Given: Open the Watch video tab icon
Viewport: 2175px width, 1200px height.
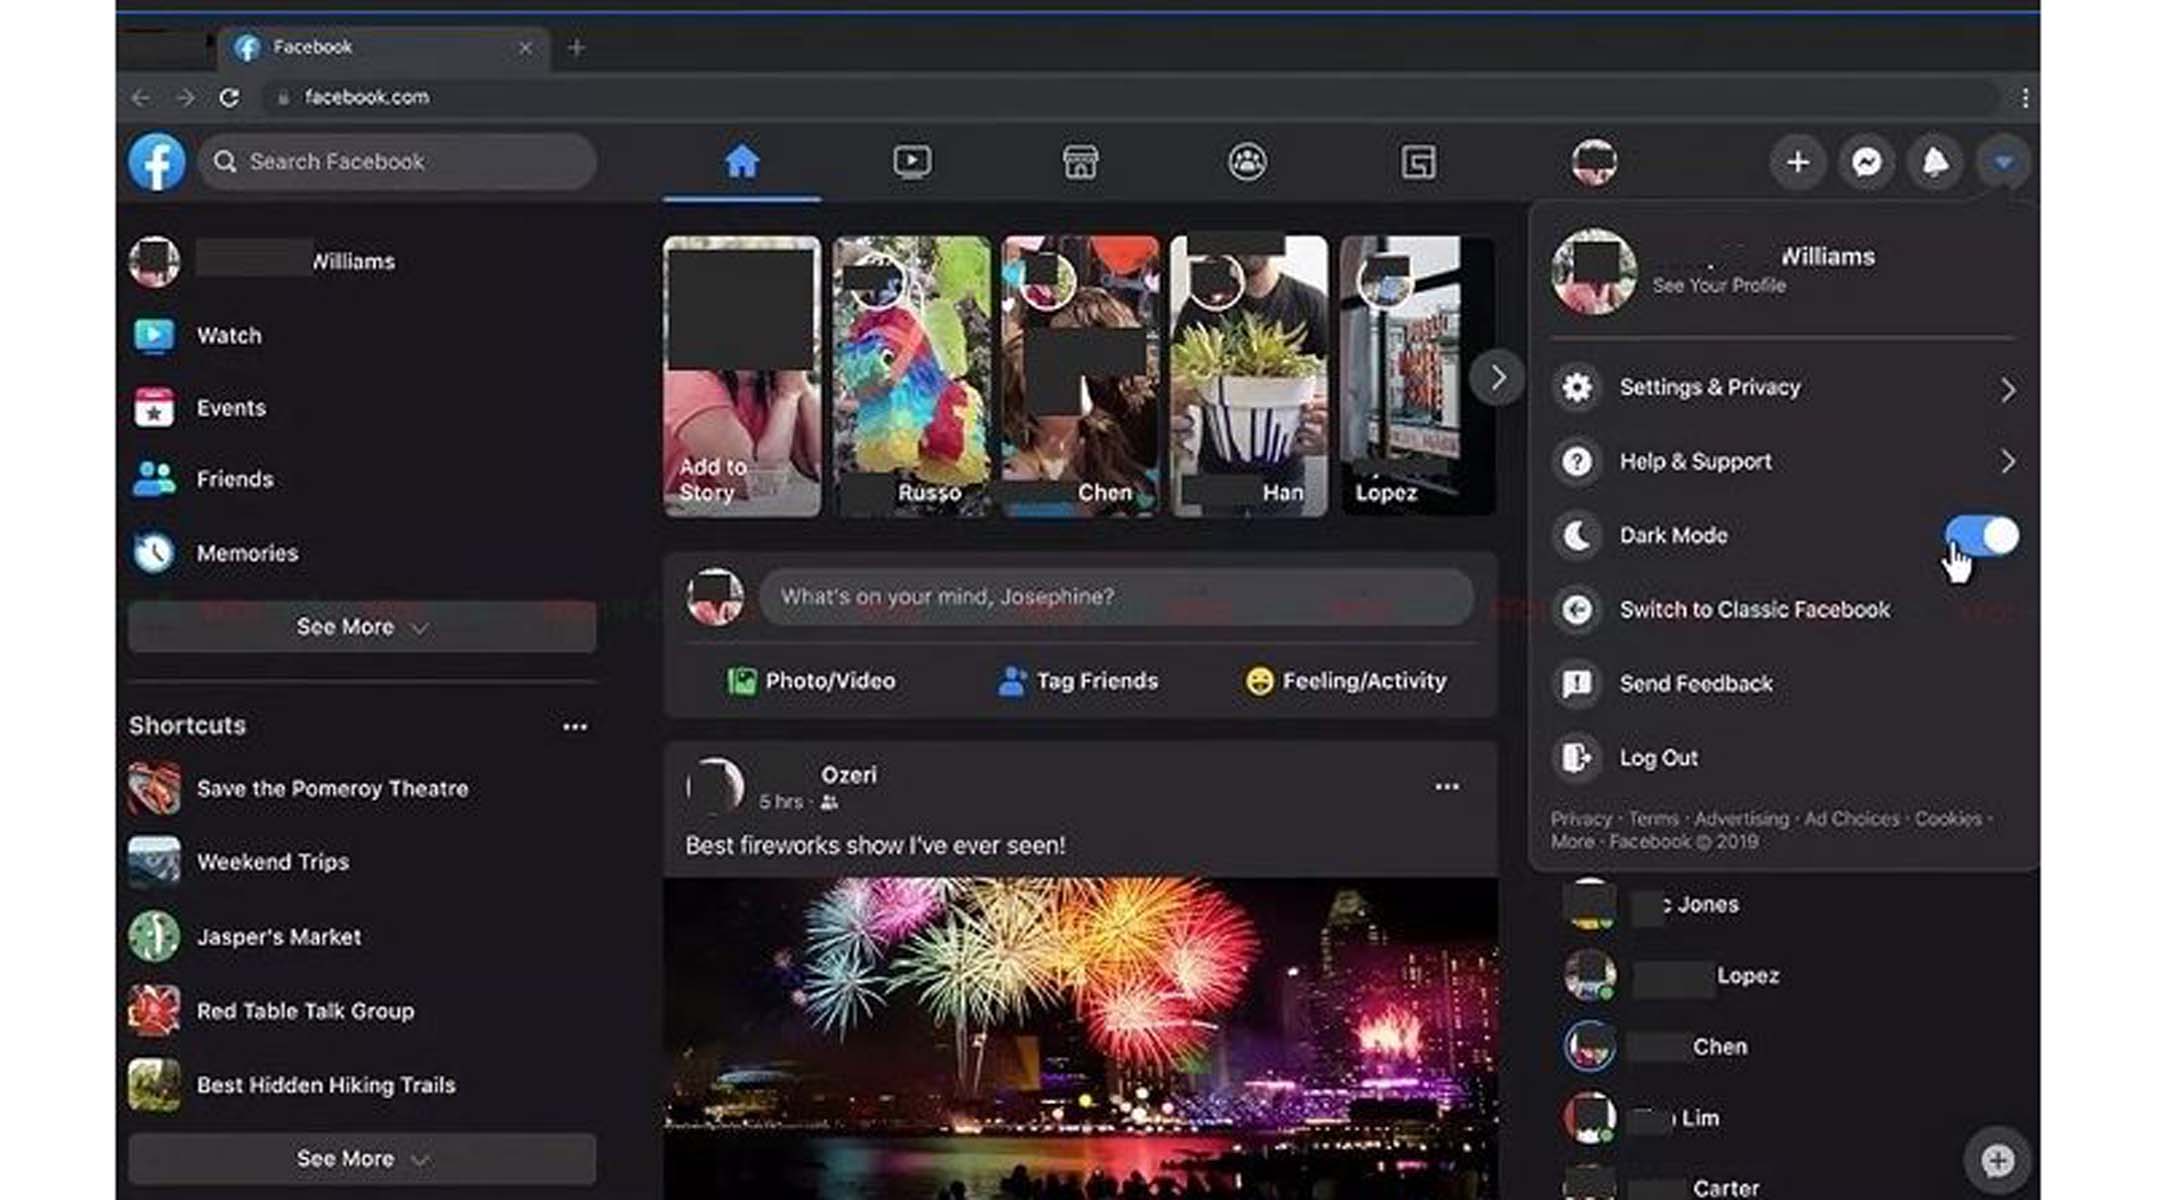Looking at the screenshot, I should [x=911, y=162].
